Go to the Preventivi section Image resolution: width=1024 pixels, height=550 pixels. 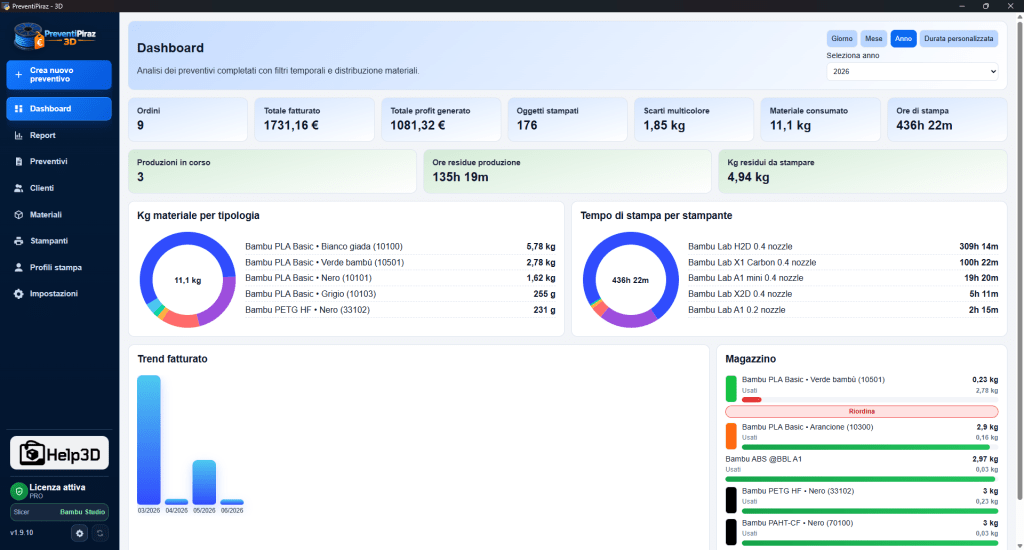pos(59,161)
